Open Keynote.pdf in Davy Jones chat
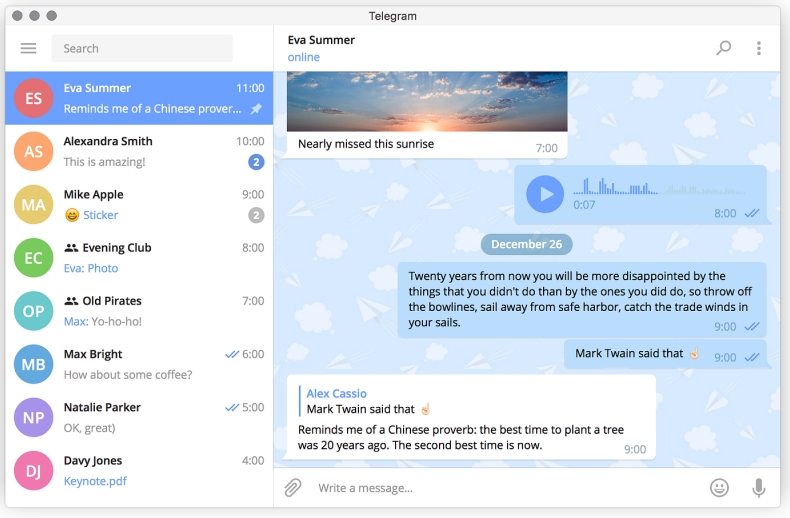The width and height of the screenshot is (790, 518). 95,481
